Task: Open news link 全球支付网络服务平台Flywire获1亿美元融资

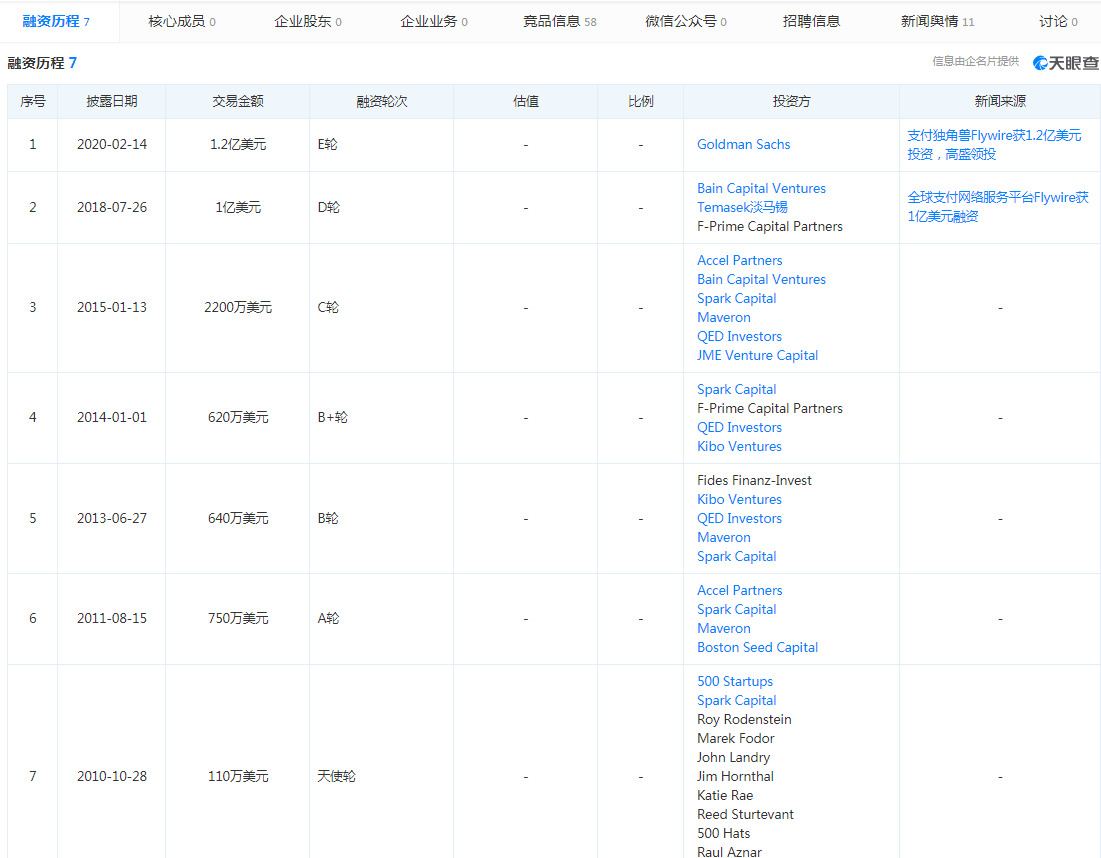Action: tap(998, 207)
